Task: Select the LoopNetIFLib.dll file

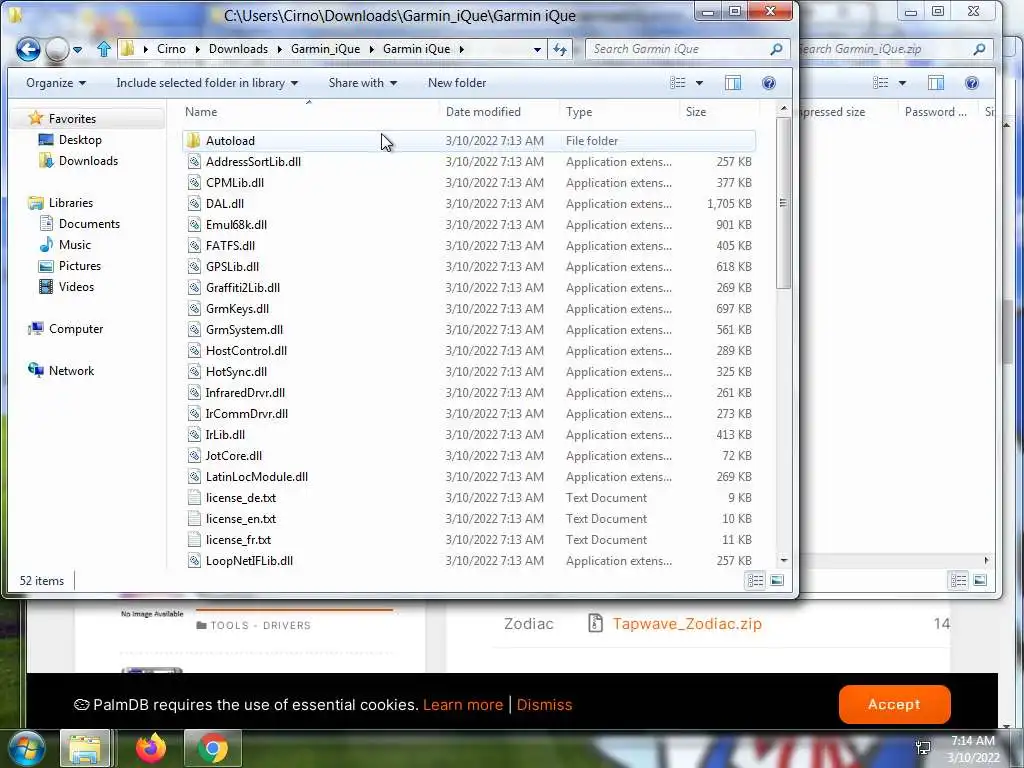Action: (x=469, y=560)
